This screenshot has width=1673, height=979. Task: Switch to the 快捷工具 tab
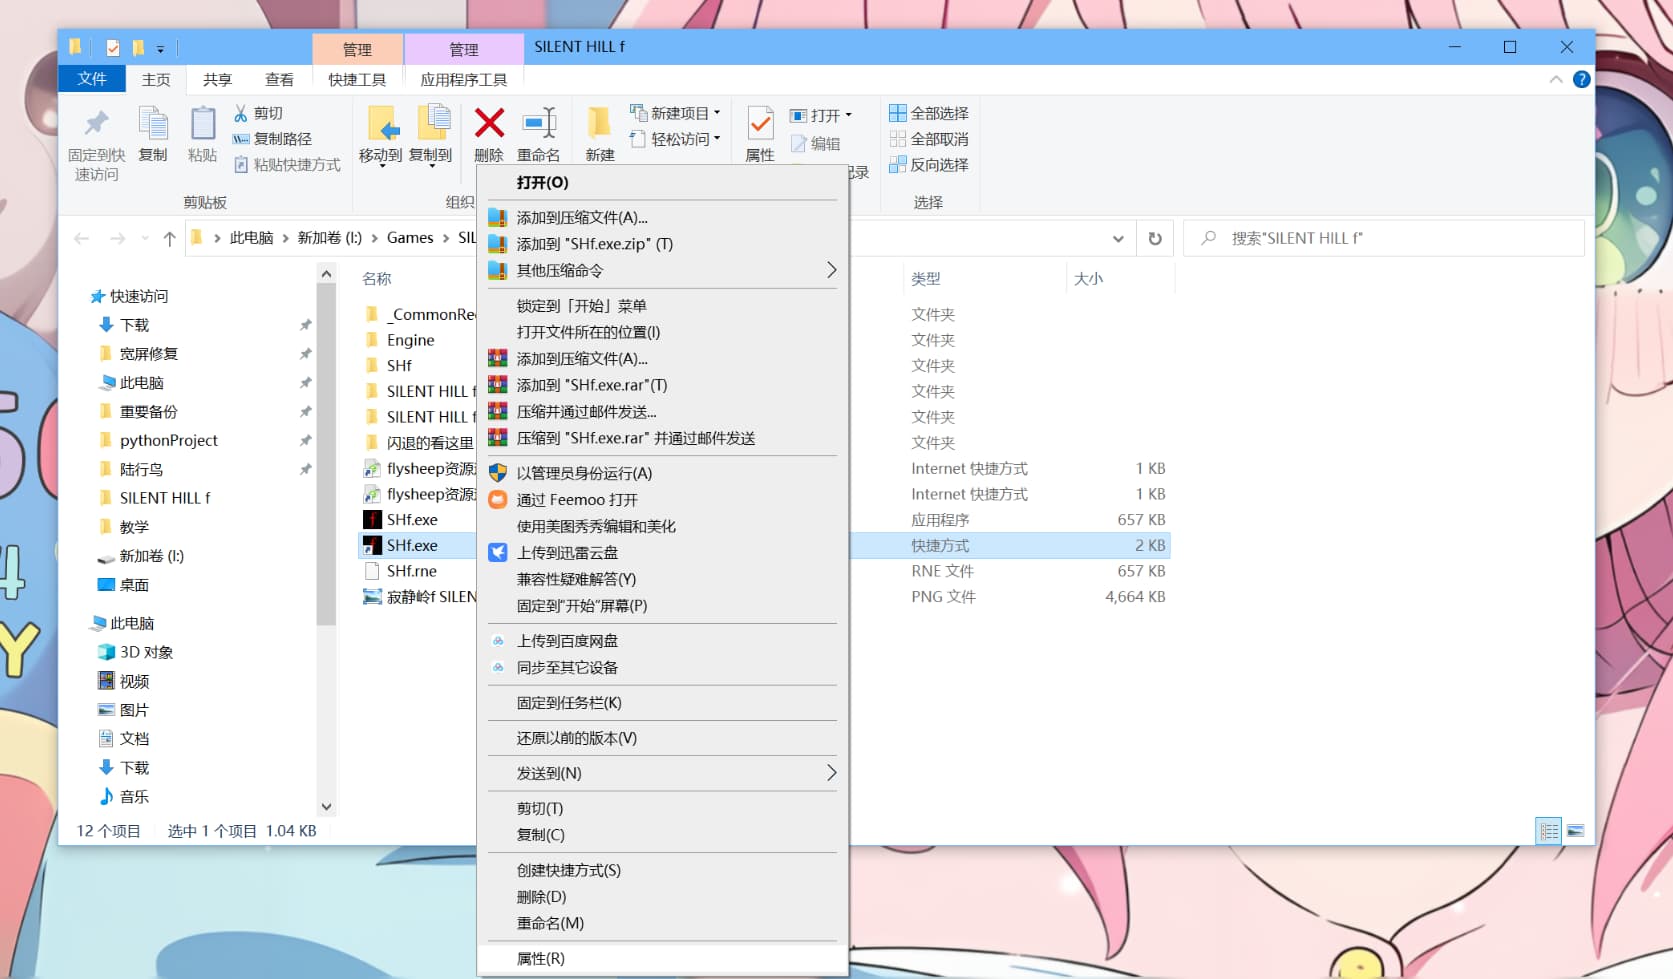[357, 80]
